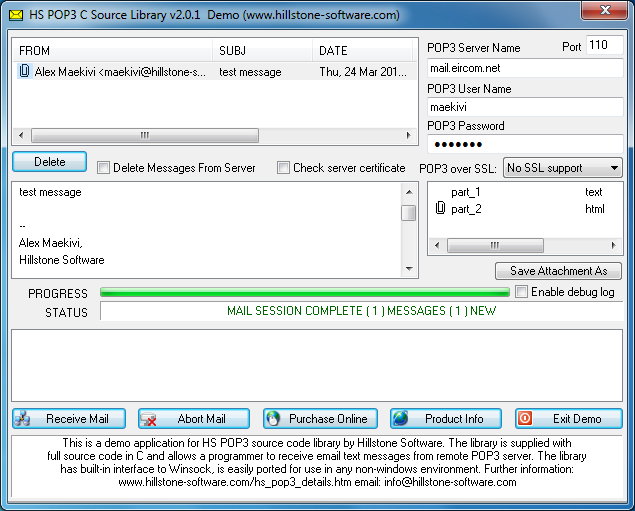Click Save Attachment As button
Viewport: 635px width, 511px height.
pyautogui.click(x=558, y=270)
